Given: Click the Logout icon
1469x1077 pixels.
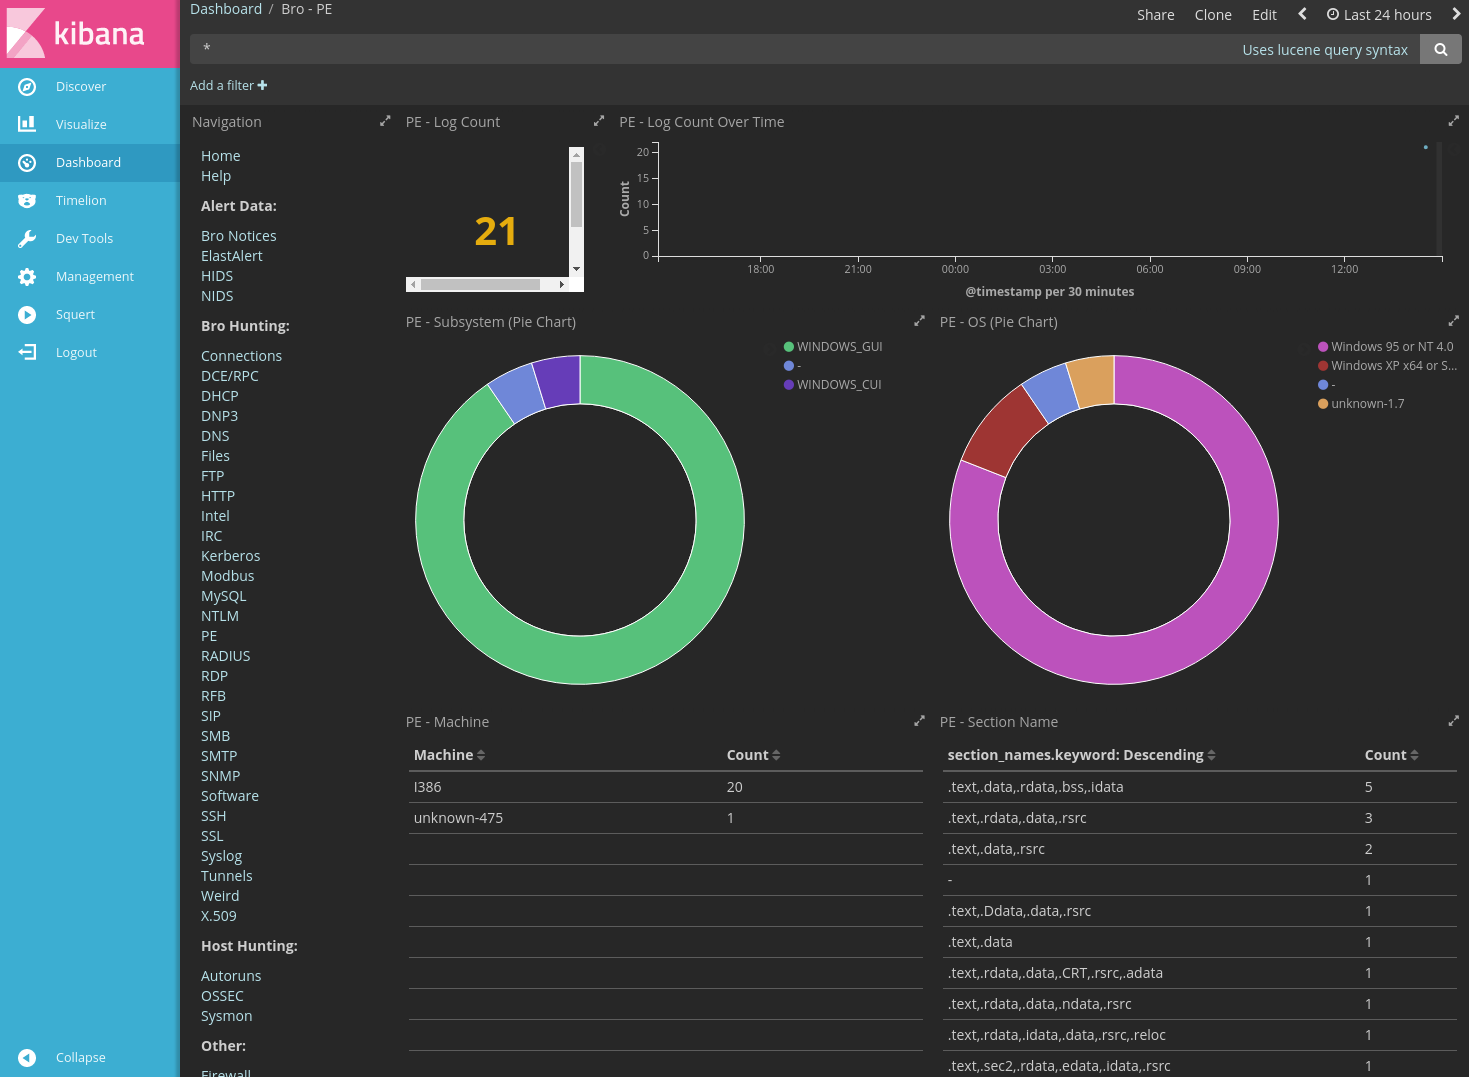Looking at the screenshot, I should (x=27, y=352).
